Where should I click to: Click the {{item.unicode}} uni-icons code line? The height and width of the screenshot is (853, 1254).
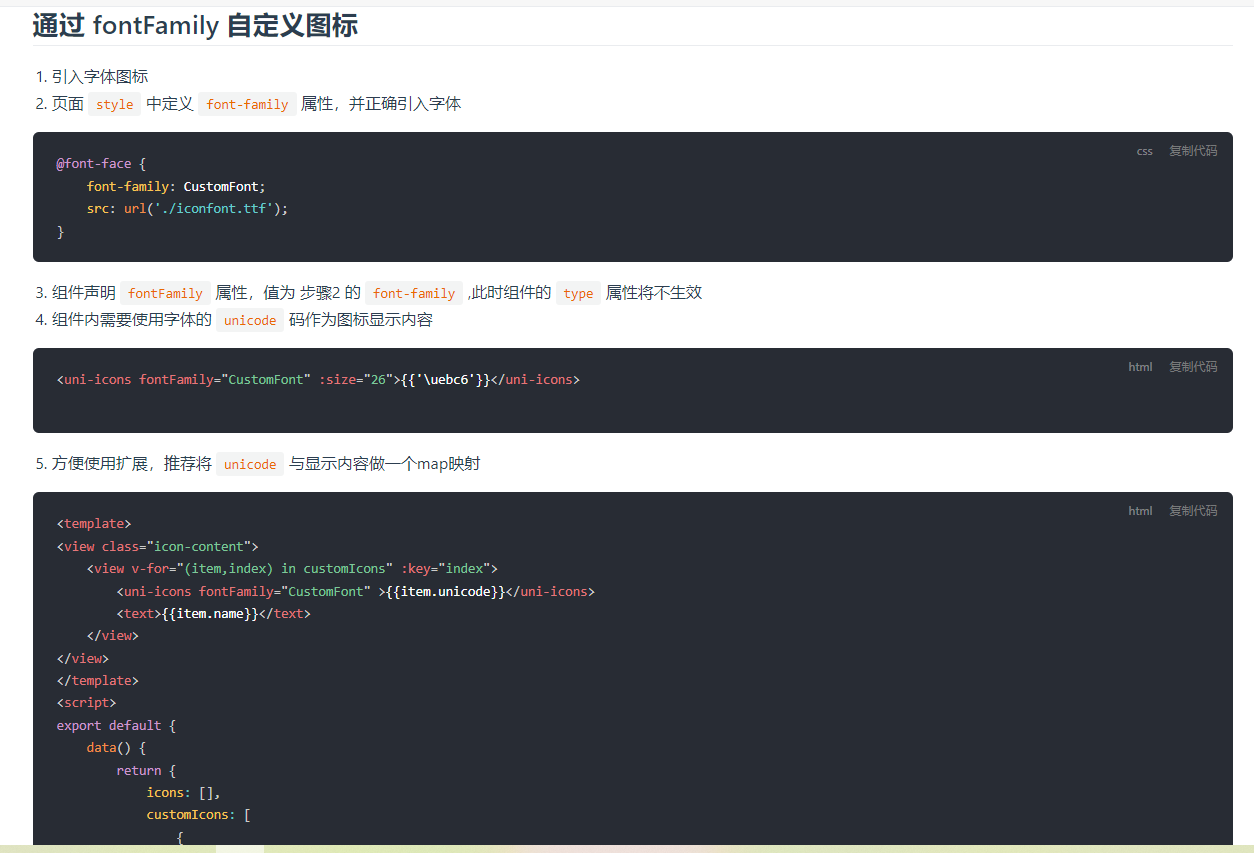[356, 592]
